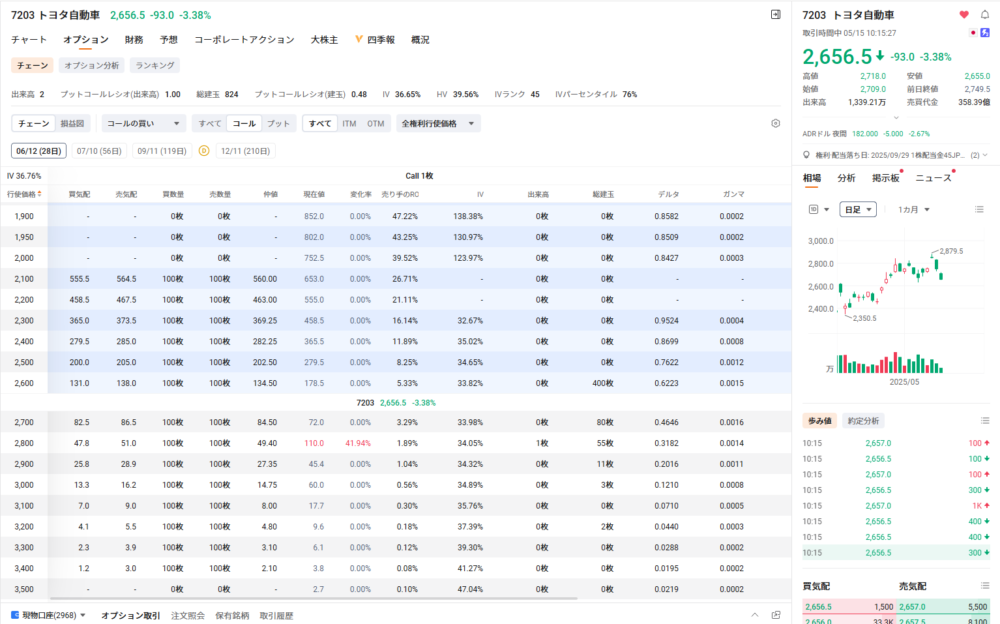
Task: Switch to 損益図 view
Action: tap(72, 123)
